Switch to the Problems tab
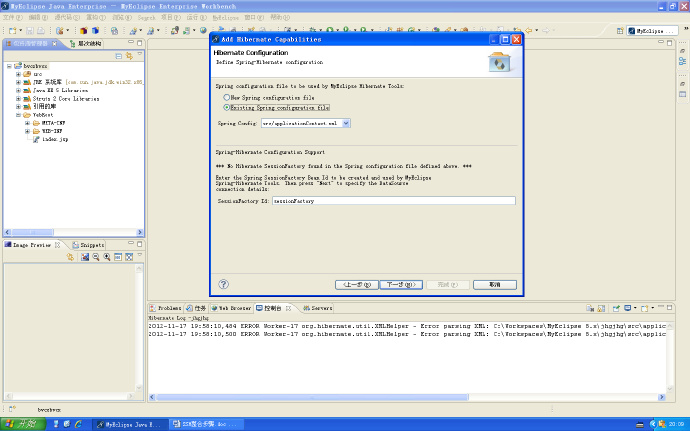The width and height of the screenshot is (690, 431). [x=165, y=308]
